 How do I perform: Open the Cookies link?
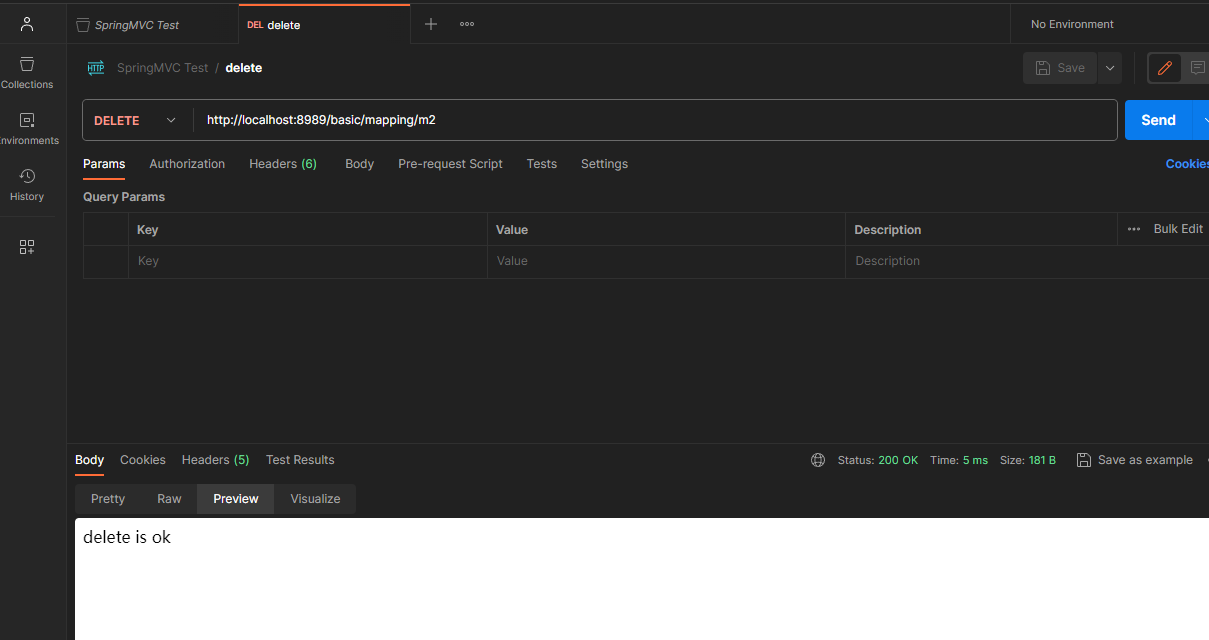(1187, 164)
